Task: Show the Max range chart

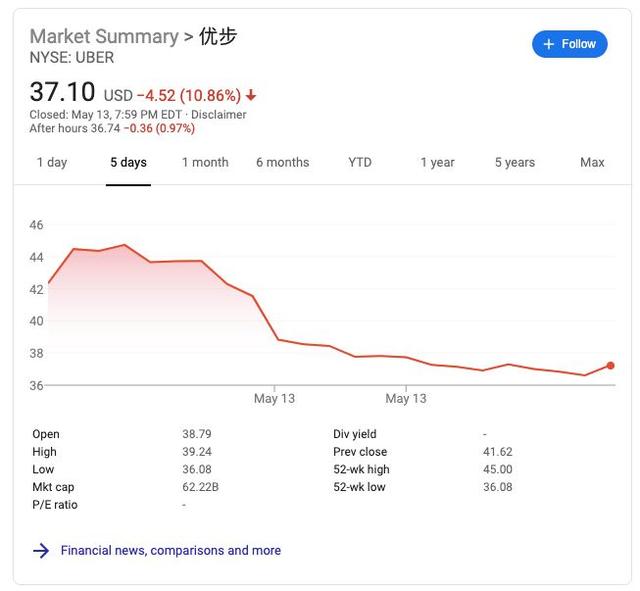Action: (592, 162)
